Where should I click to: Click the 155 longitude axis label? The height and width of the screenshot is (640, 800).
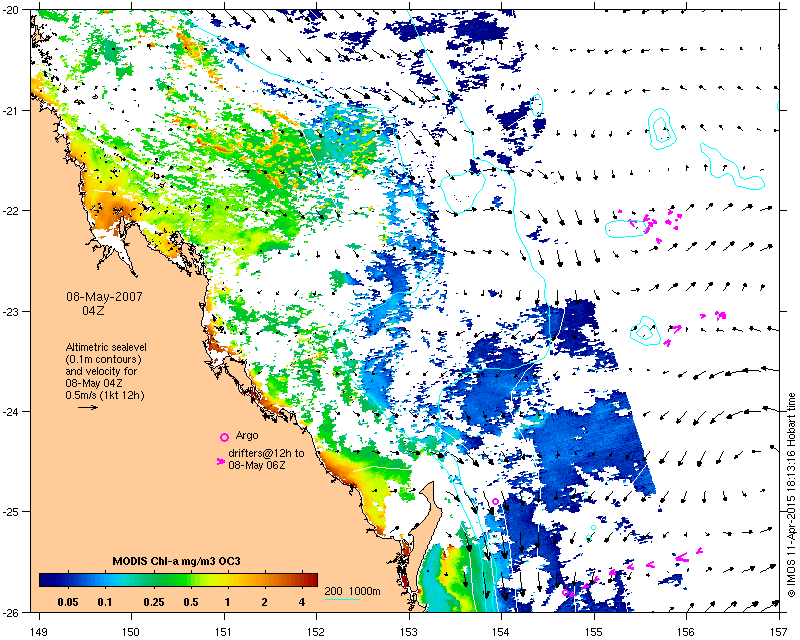click(594, 632)
